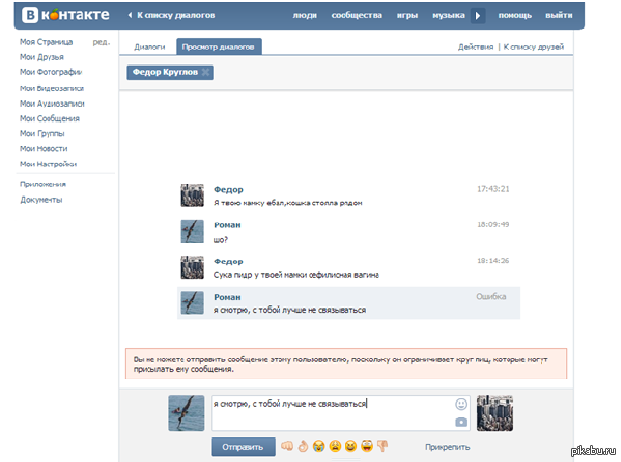Open the Действия actions menu
The image size is (621, 462).
475,47
